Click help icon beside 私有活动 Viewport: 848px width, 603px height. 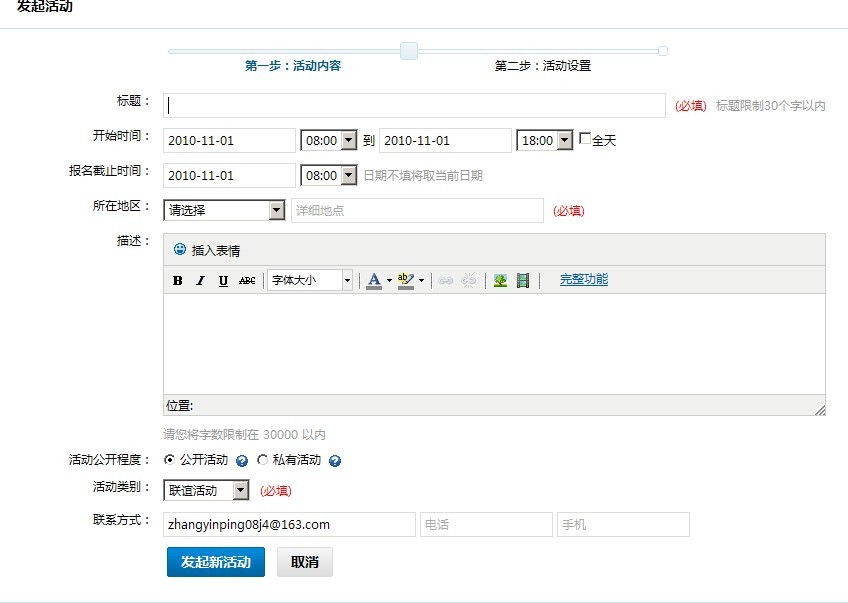(x=335, y=461)
